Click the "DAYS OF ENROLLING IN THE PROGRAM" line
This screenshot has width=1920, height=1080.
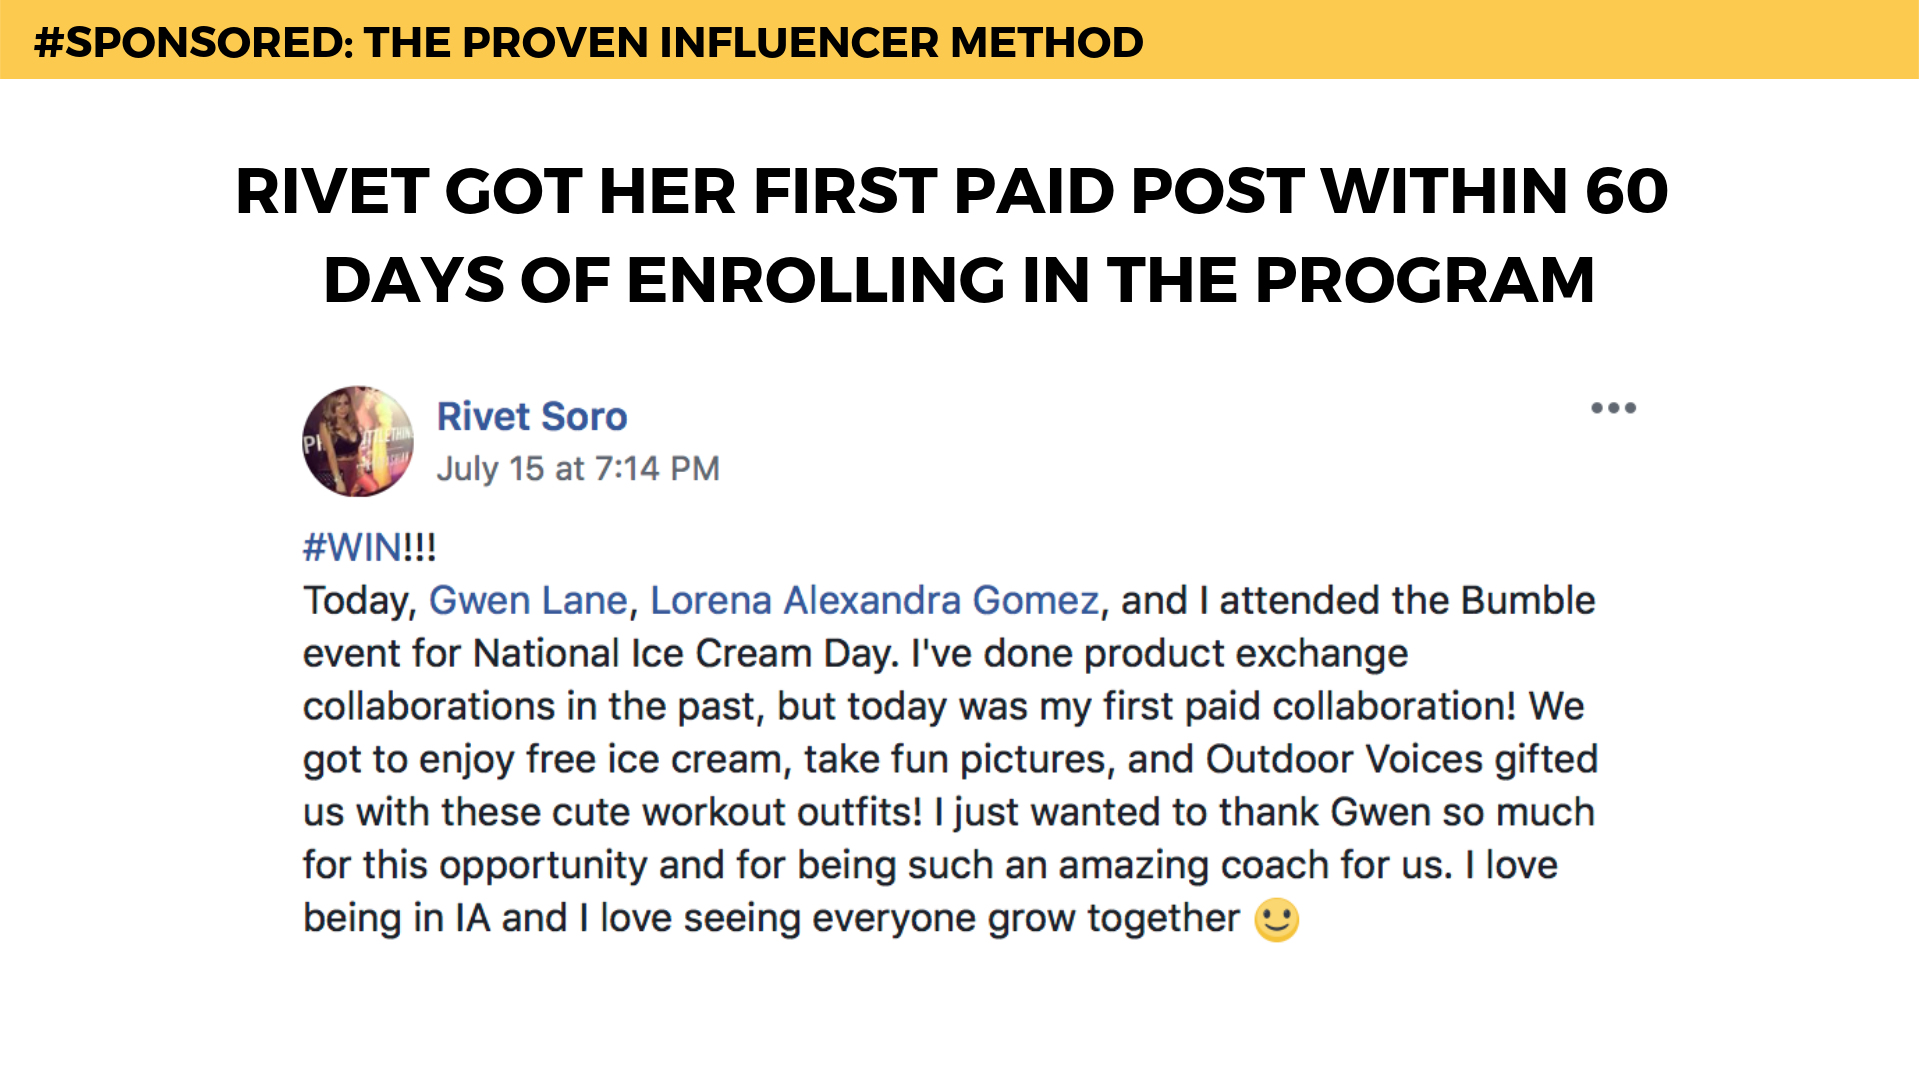(958, 280)
